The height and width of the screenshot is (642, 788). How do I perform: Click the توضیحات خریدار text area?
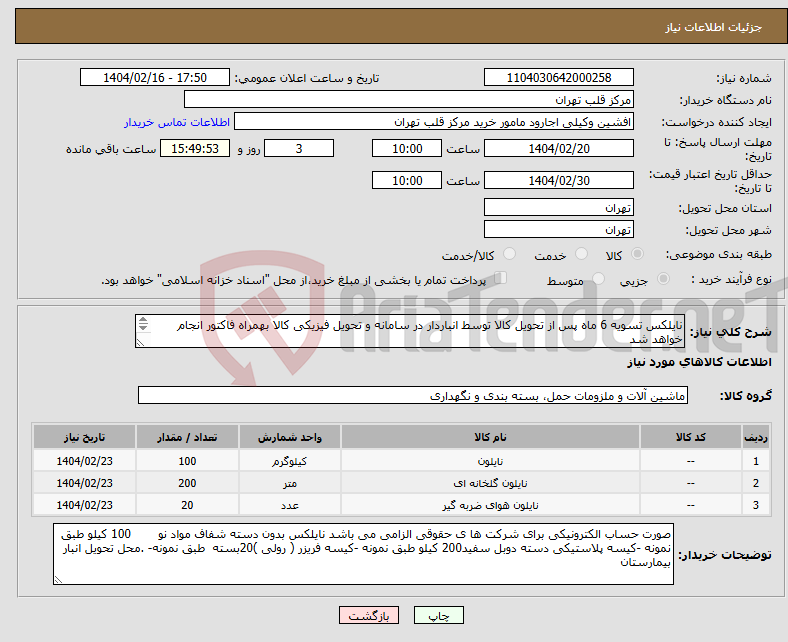363,554
